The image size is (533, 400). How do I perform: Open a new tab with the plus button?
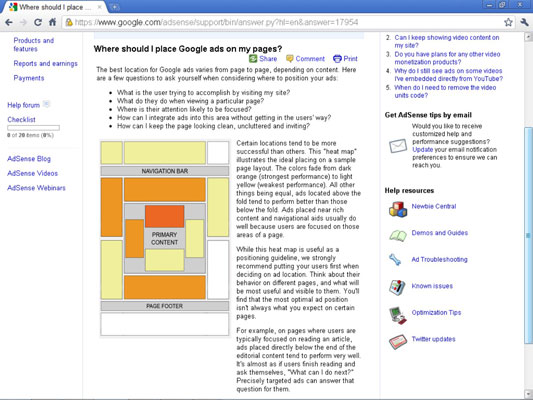115,7
